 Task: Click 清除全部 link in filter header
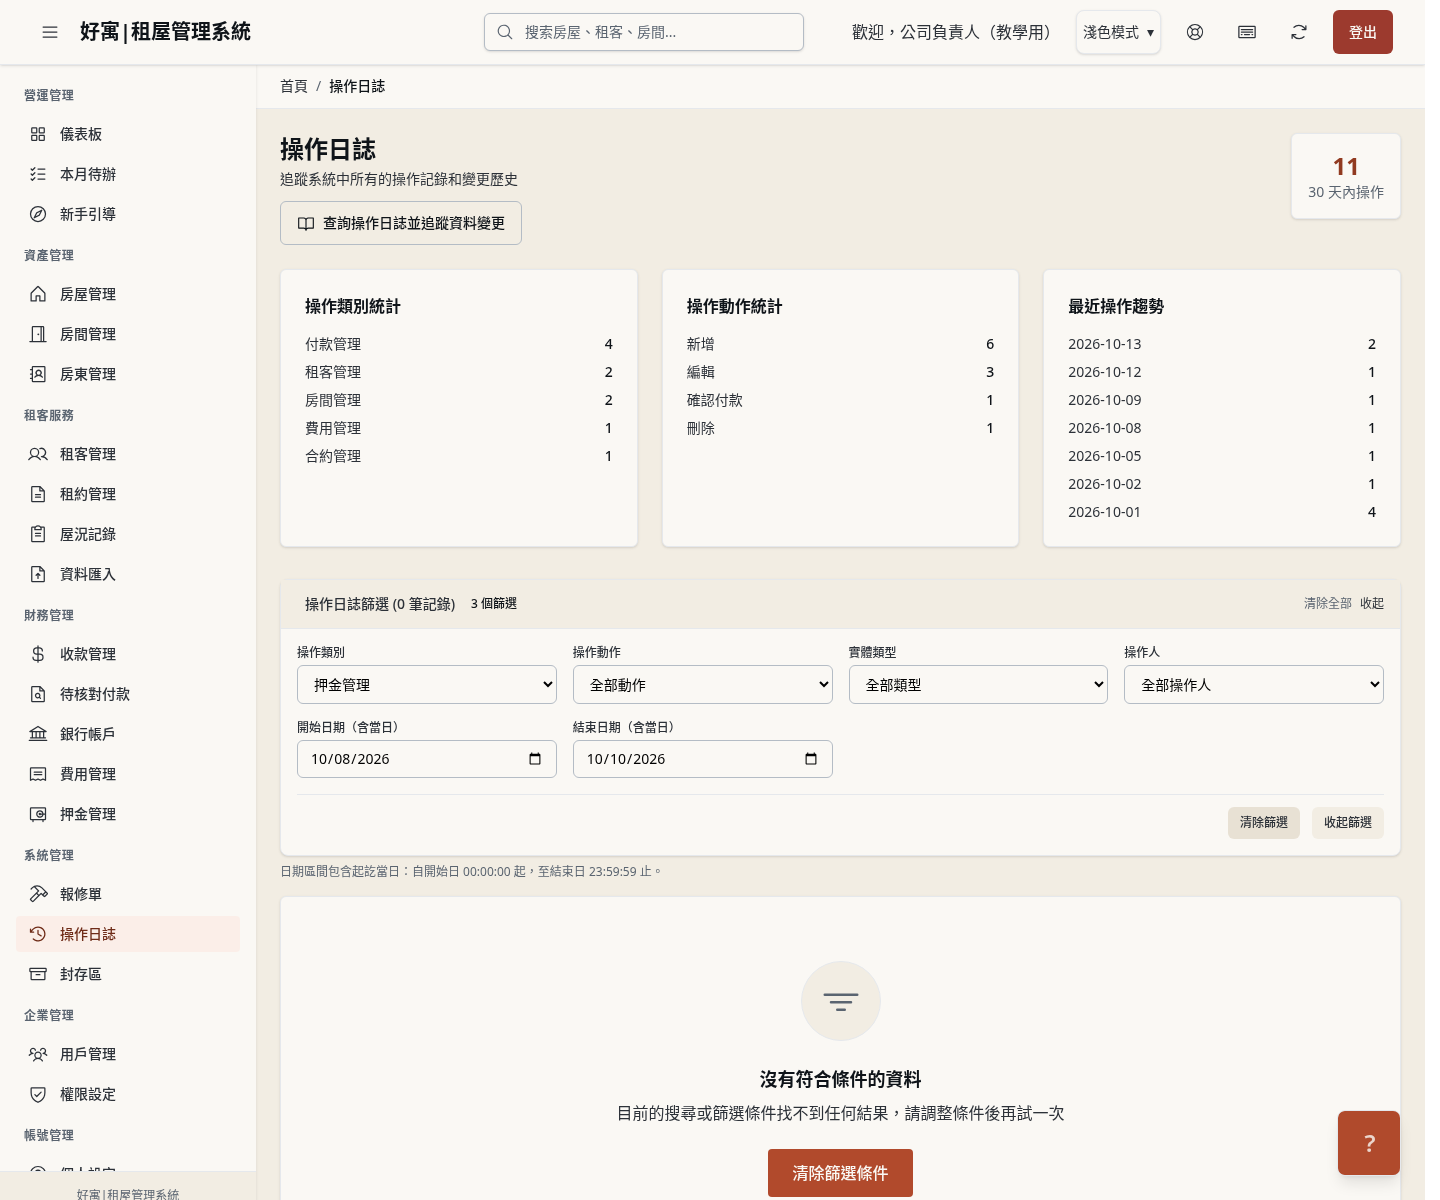tap(1328, 604)
